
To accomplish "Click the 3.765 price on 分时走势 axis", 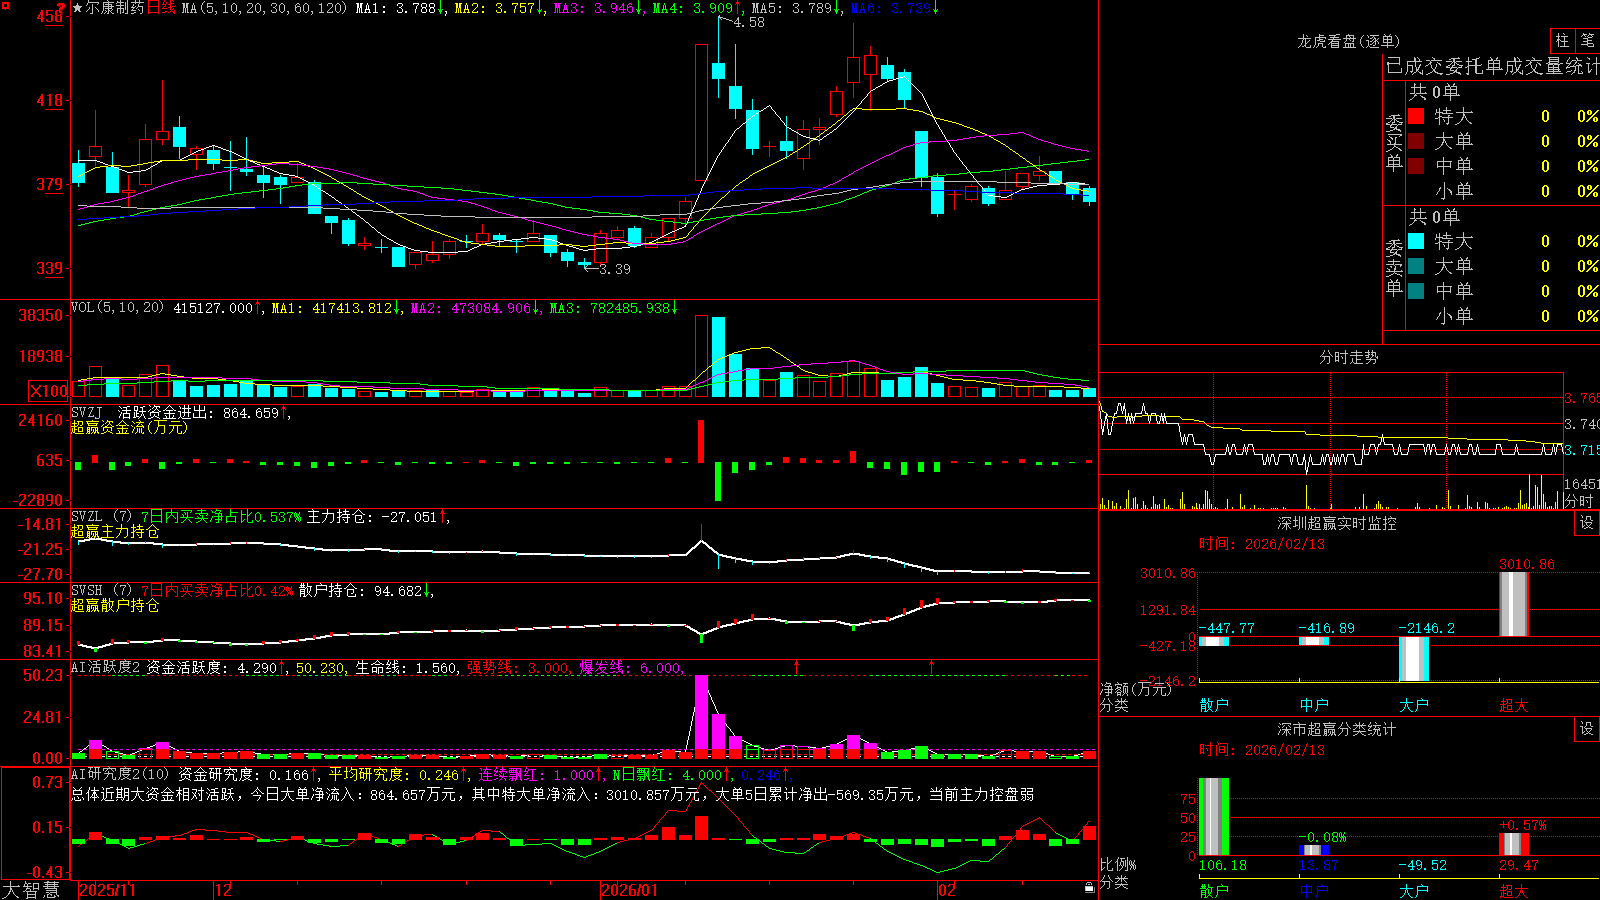I will [1582, 398].
